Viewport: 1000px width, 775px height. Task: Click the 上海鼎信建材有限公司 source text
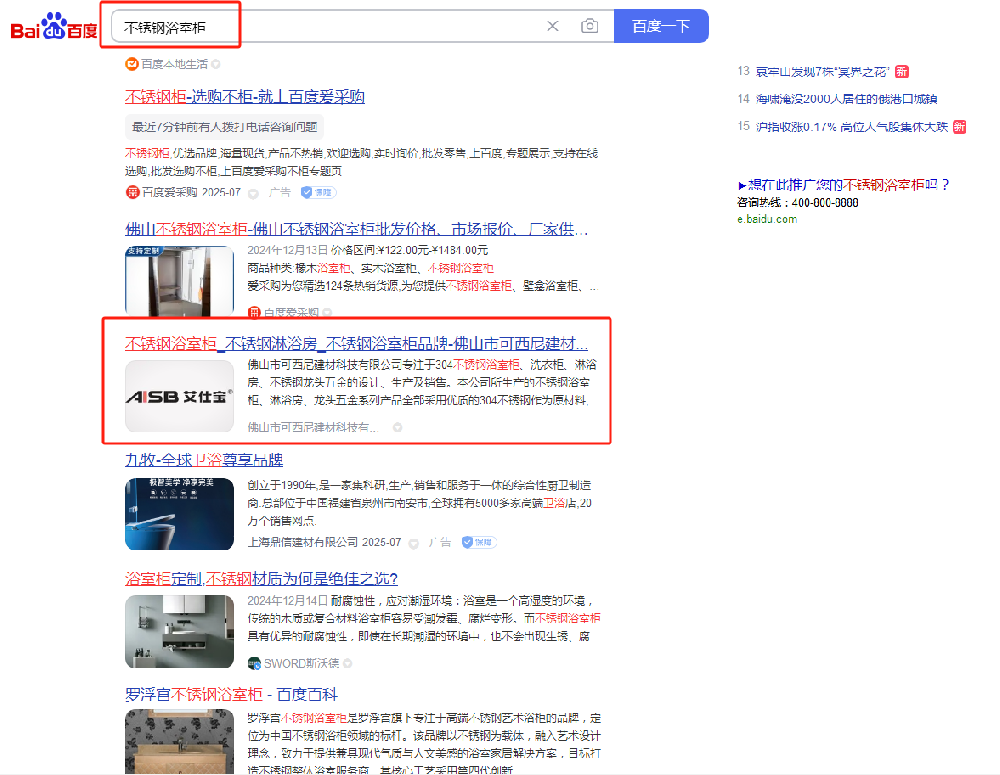(x=302, y=542)
